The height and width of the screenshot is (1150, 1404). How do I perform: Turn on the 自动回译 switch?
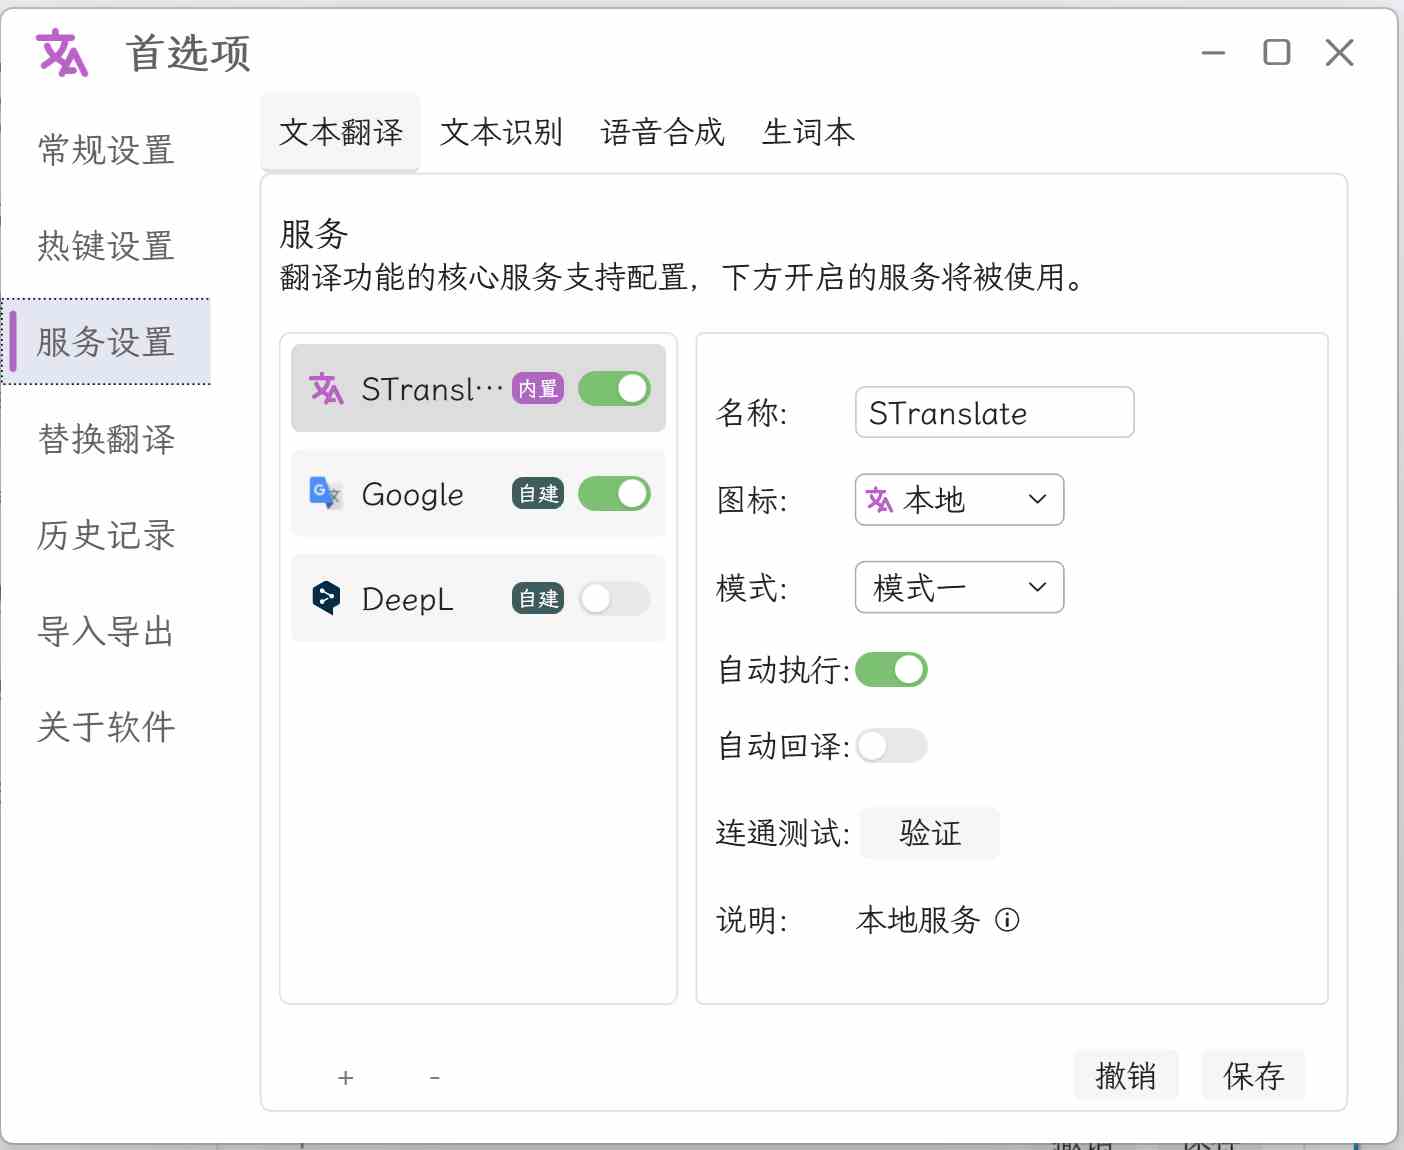tap(891, 746)
